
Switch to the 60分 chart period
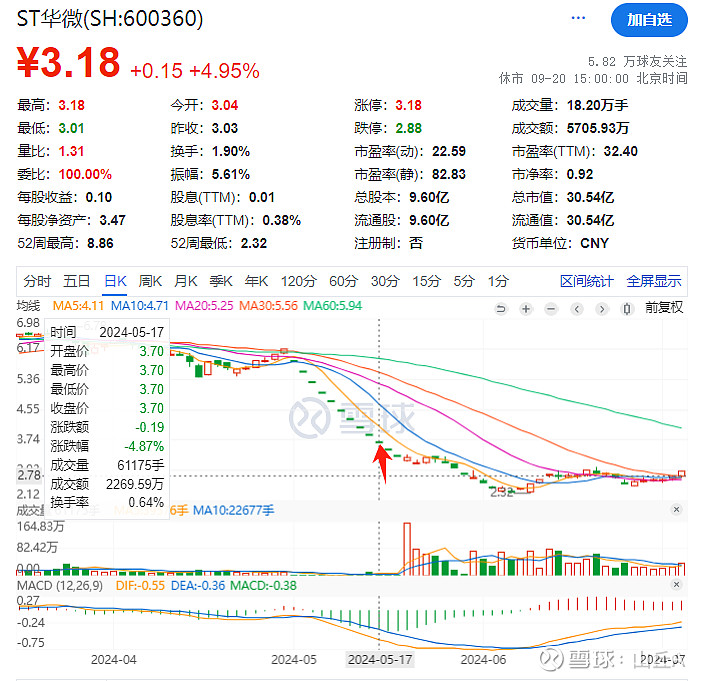pos(344,281)
